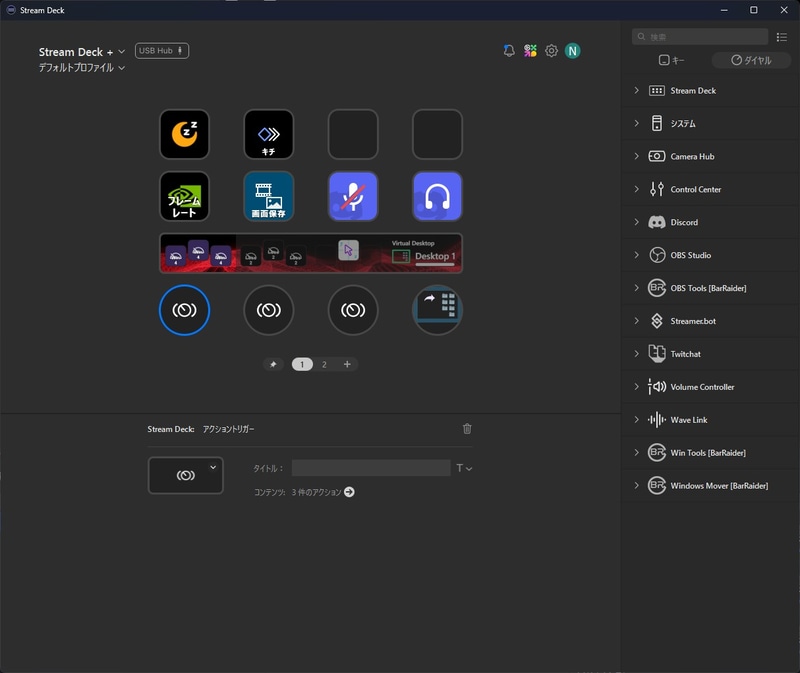Open the デフォルトプロファイル profile dropdown
Image resolution: width=800 pixels, height=673 pixels.
pos(76,68)
